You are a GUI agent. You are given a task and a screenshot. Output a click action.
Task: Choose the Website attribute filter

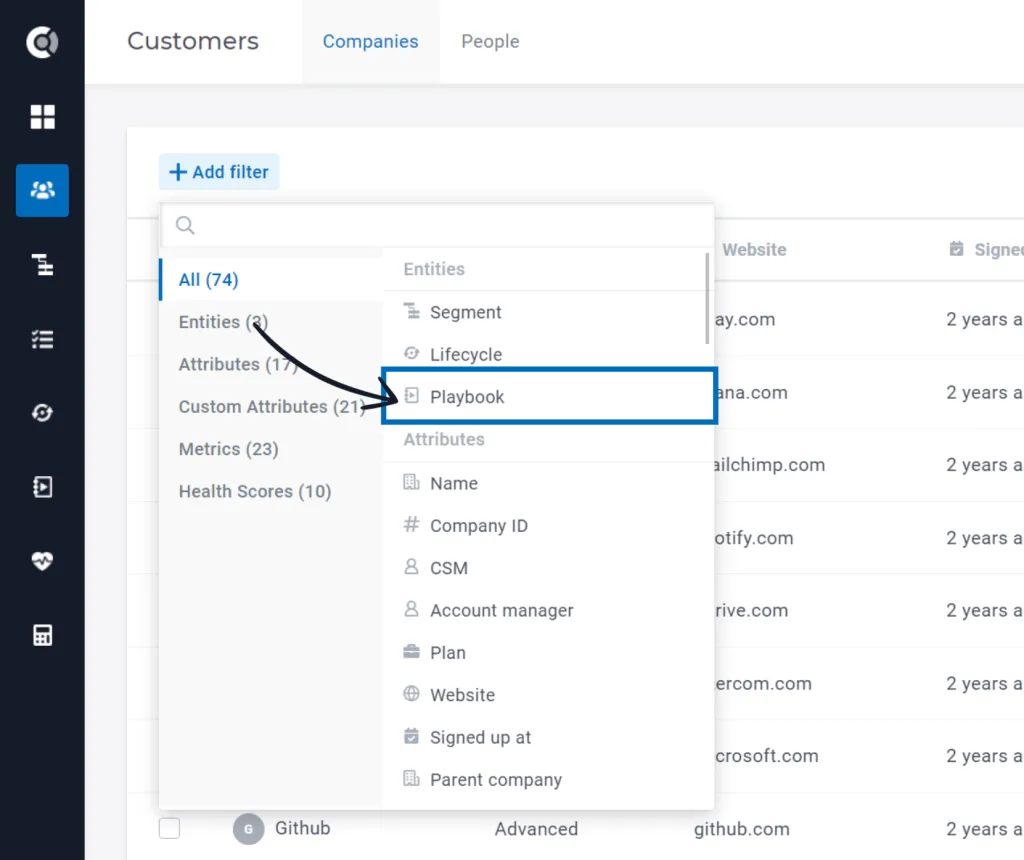click(547, 695)
